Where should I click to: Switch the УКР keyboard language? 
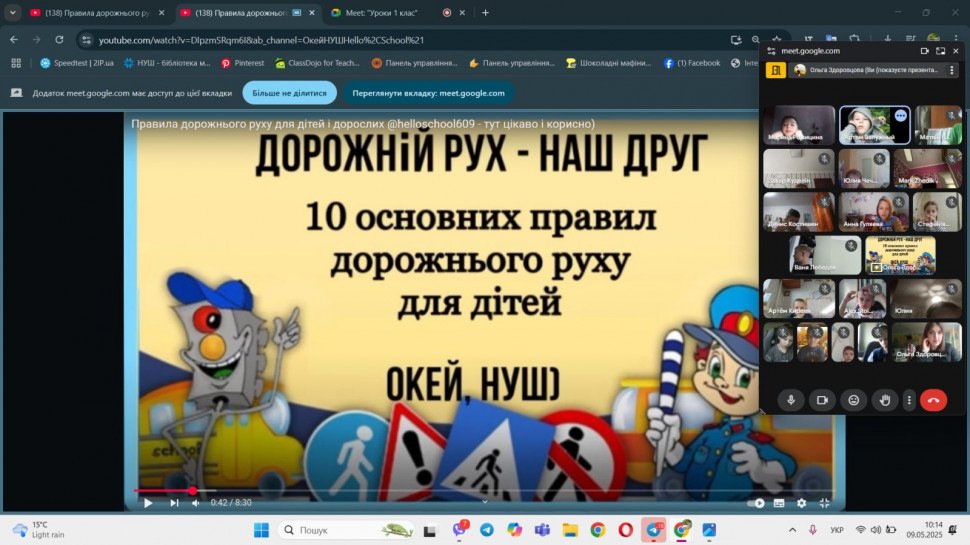pyautogui.click(x=836, y=530)
